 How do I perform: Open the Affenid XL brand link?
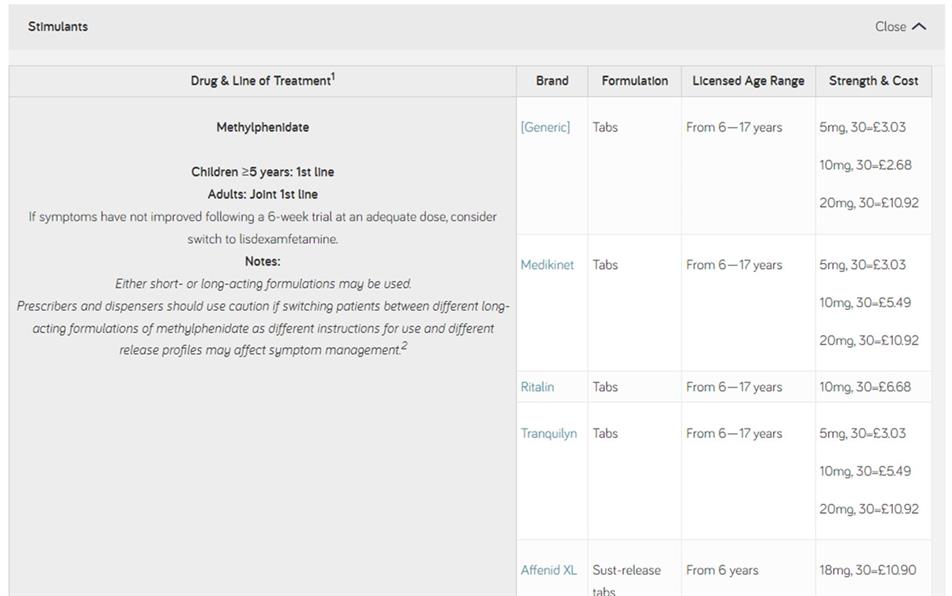pos(549,569)
